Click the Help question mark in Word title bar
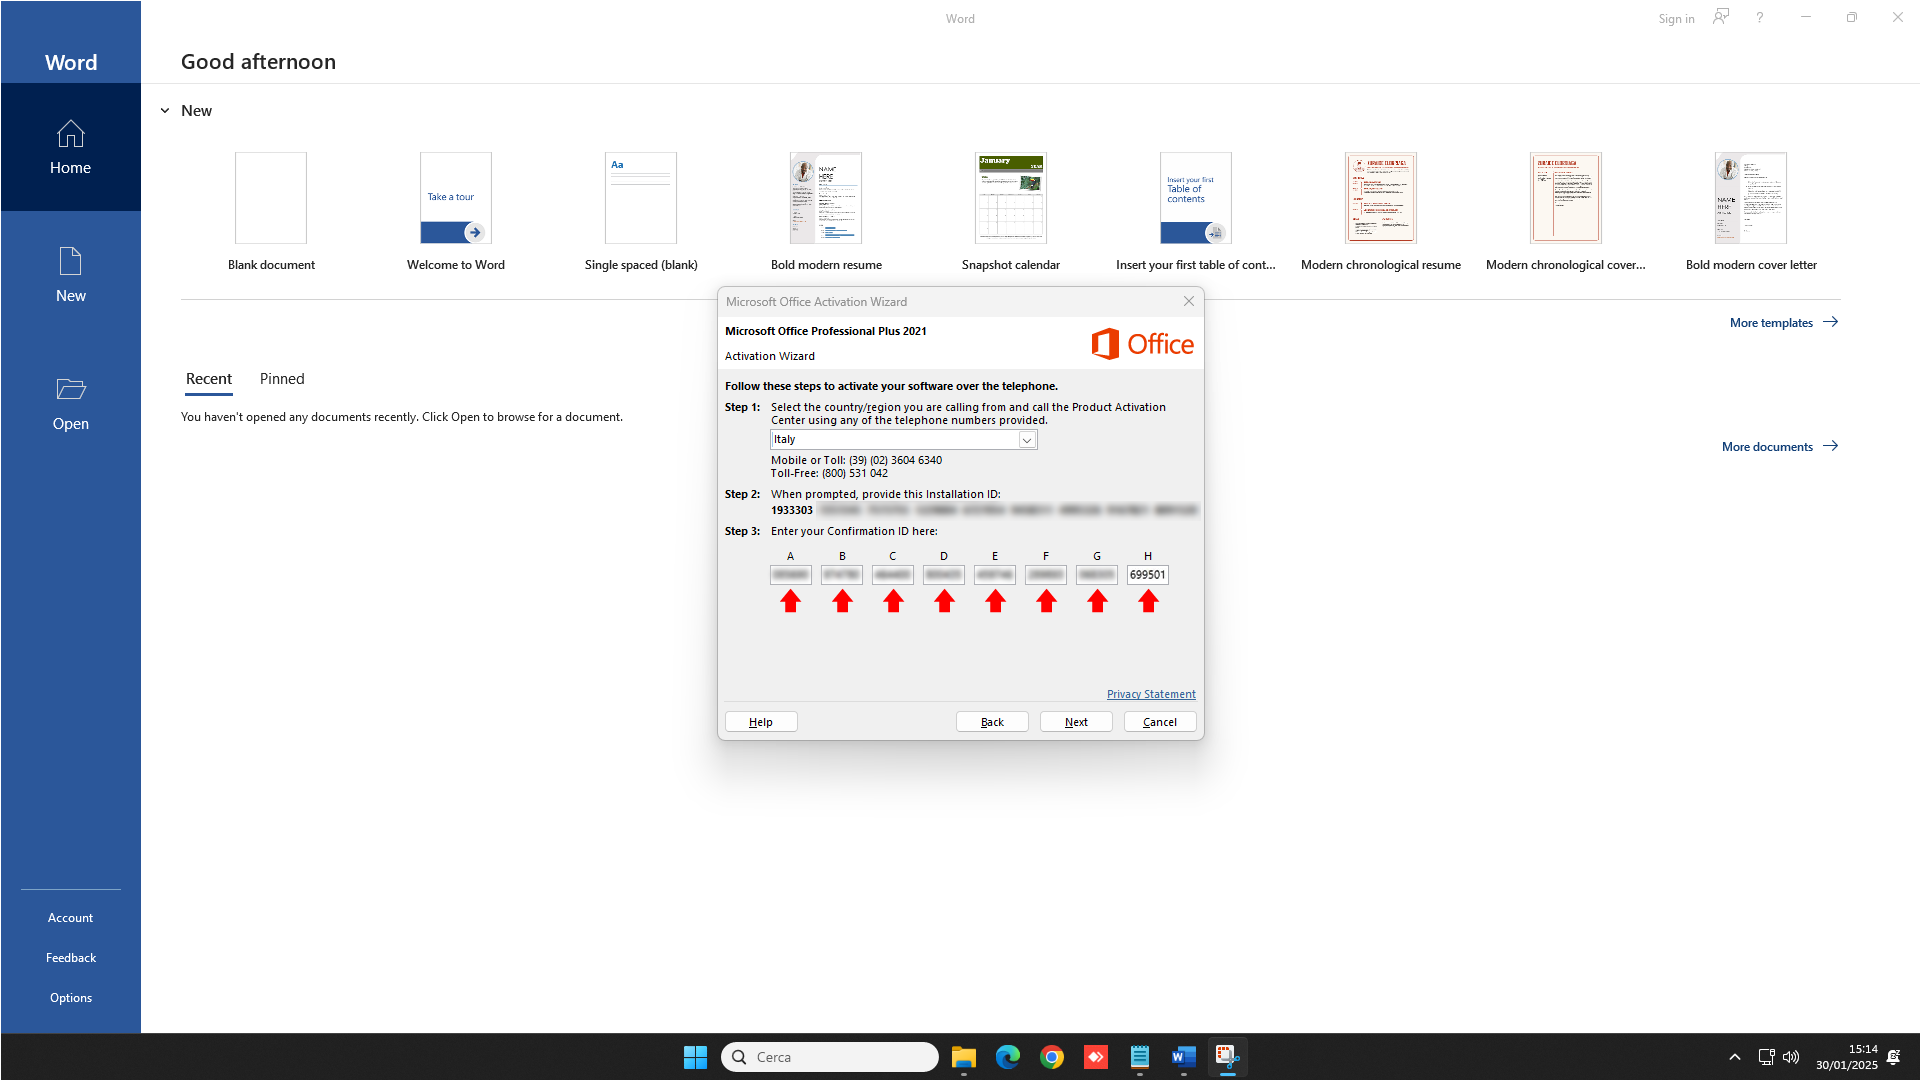 [1759, 18]
